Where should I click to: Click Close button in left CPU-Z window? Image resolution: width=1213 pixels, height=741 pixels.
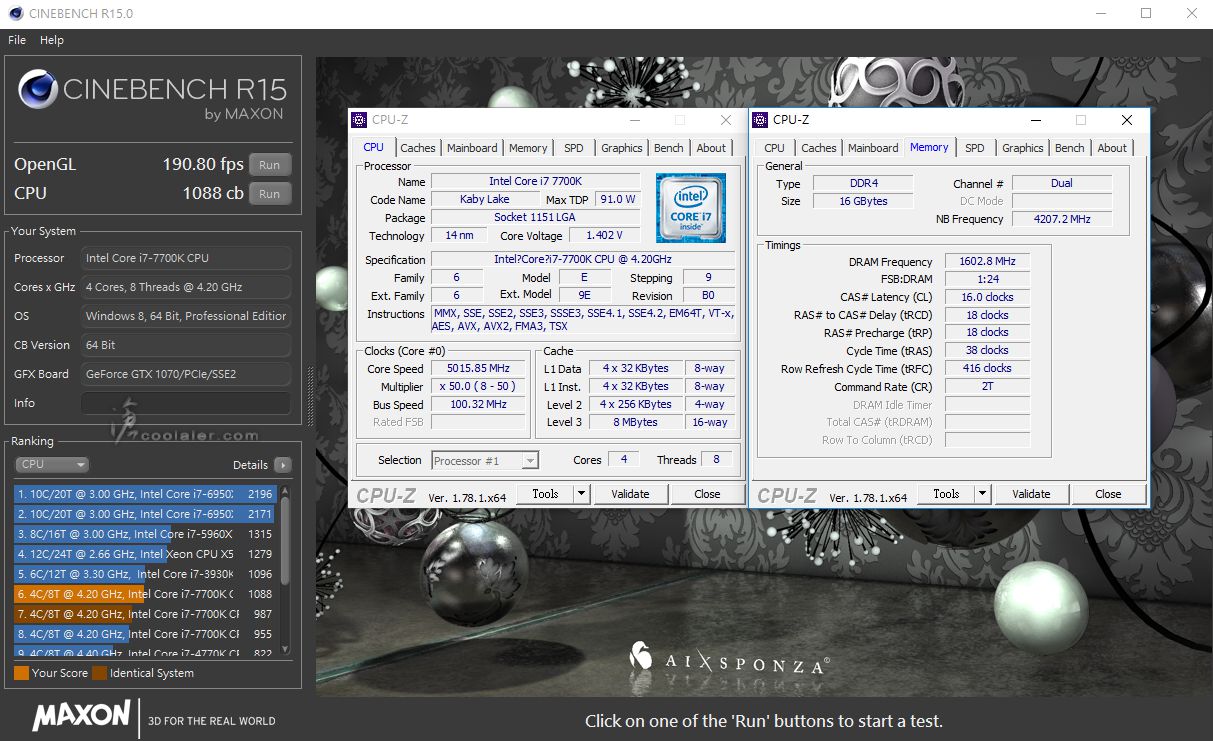707,494
